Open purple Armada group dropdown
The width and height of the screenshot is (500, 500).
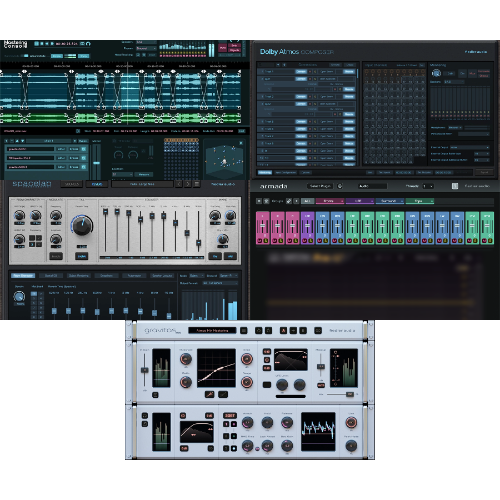click(360, 201)
